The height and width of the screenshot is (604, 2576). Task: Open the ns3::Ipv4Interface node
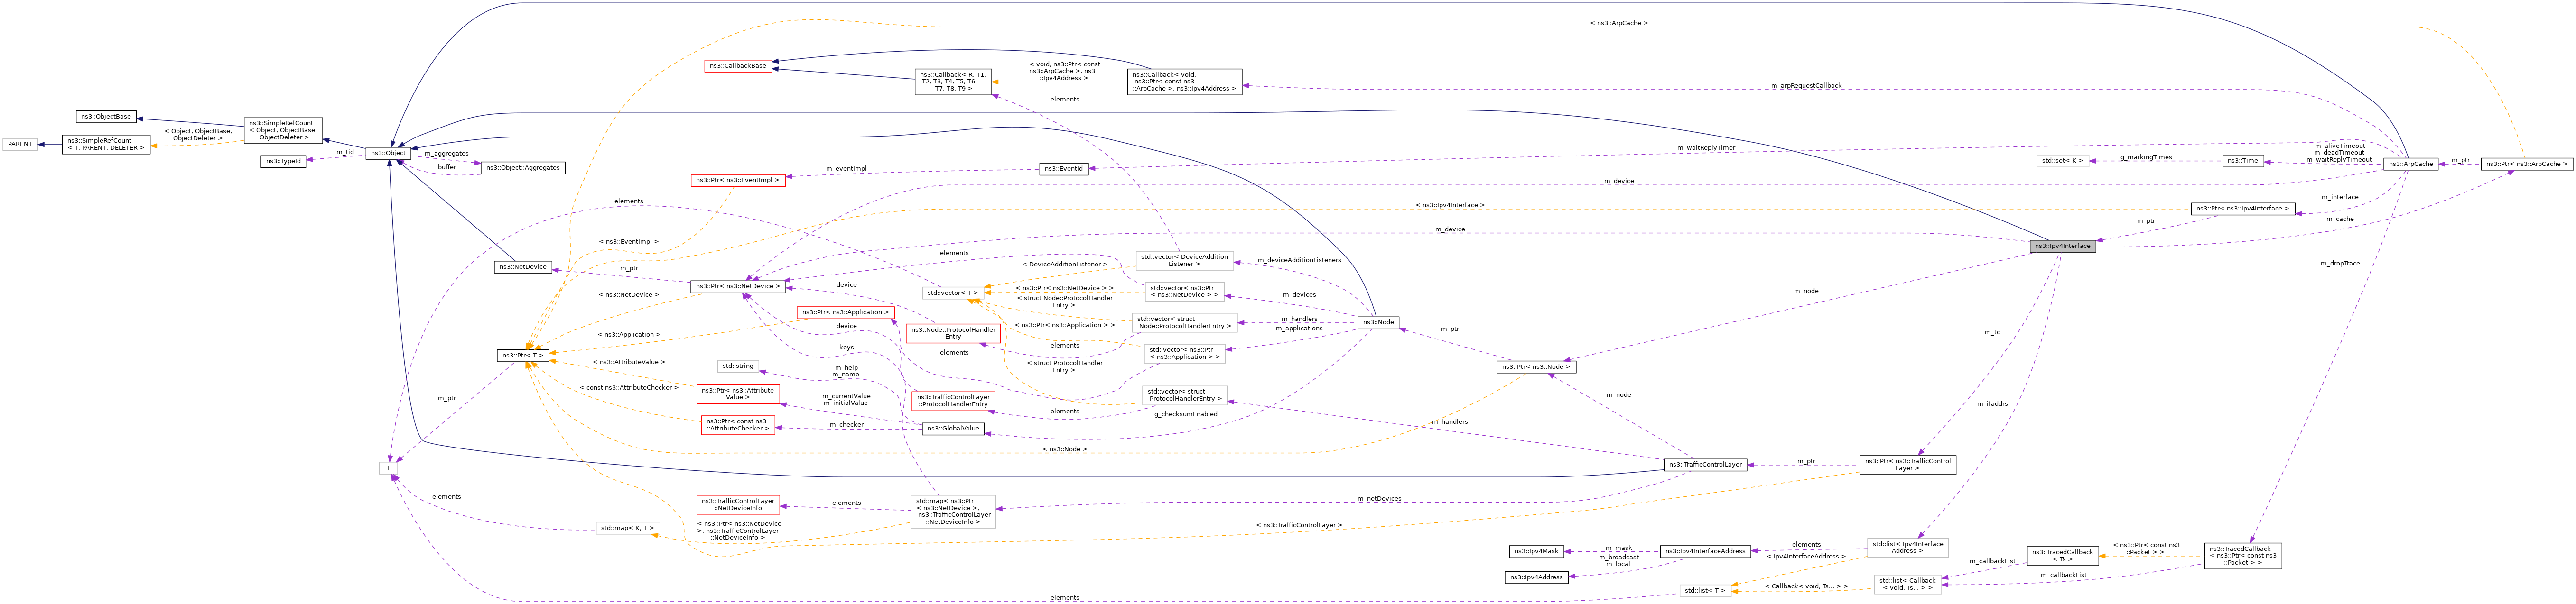2063,246
